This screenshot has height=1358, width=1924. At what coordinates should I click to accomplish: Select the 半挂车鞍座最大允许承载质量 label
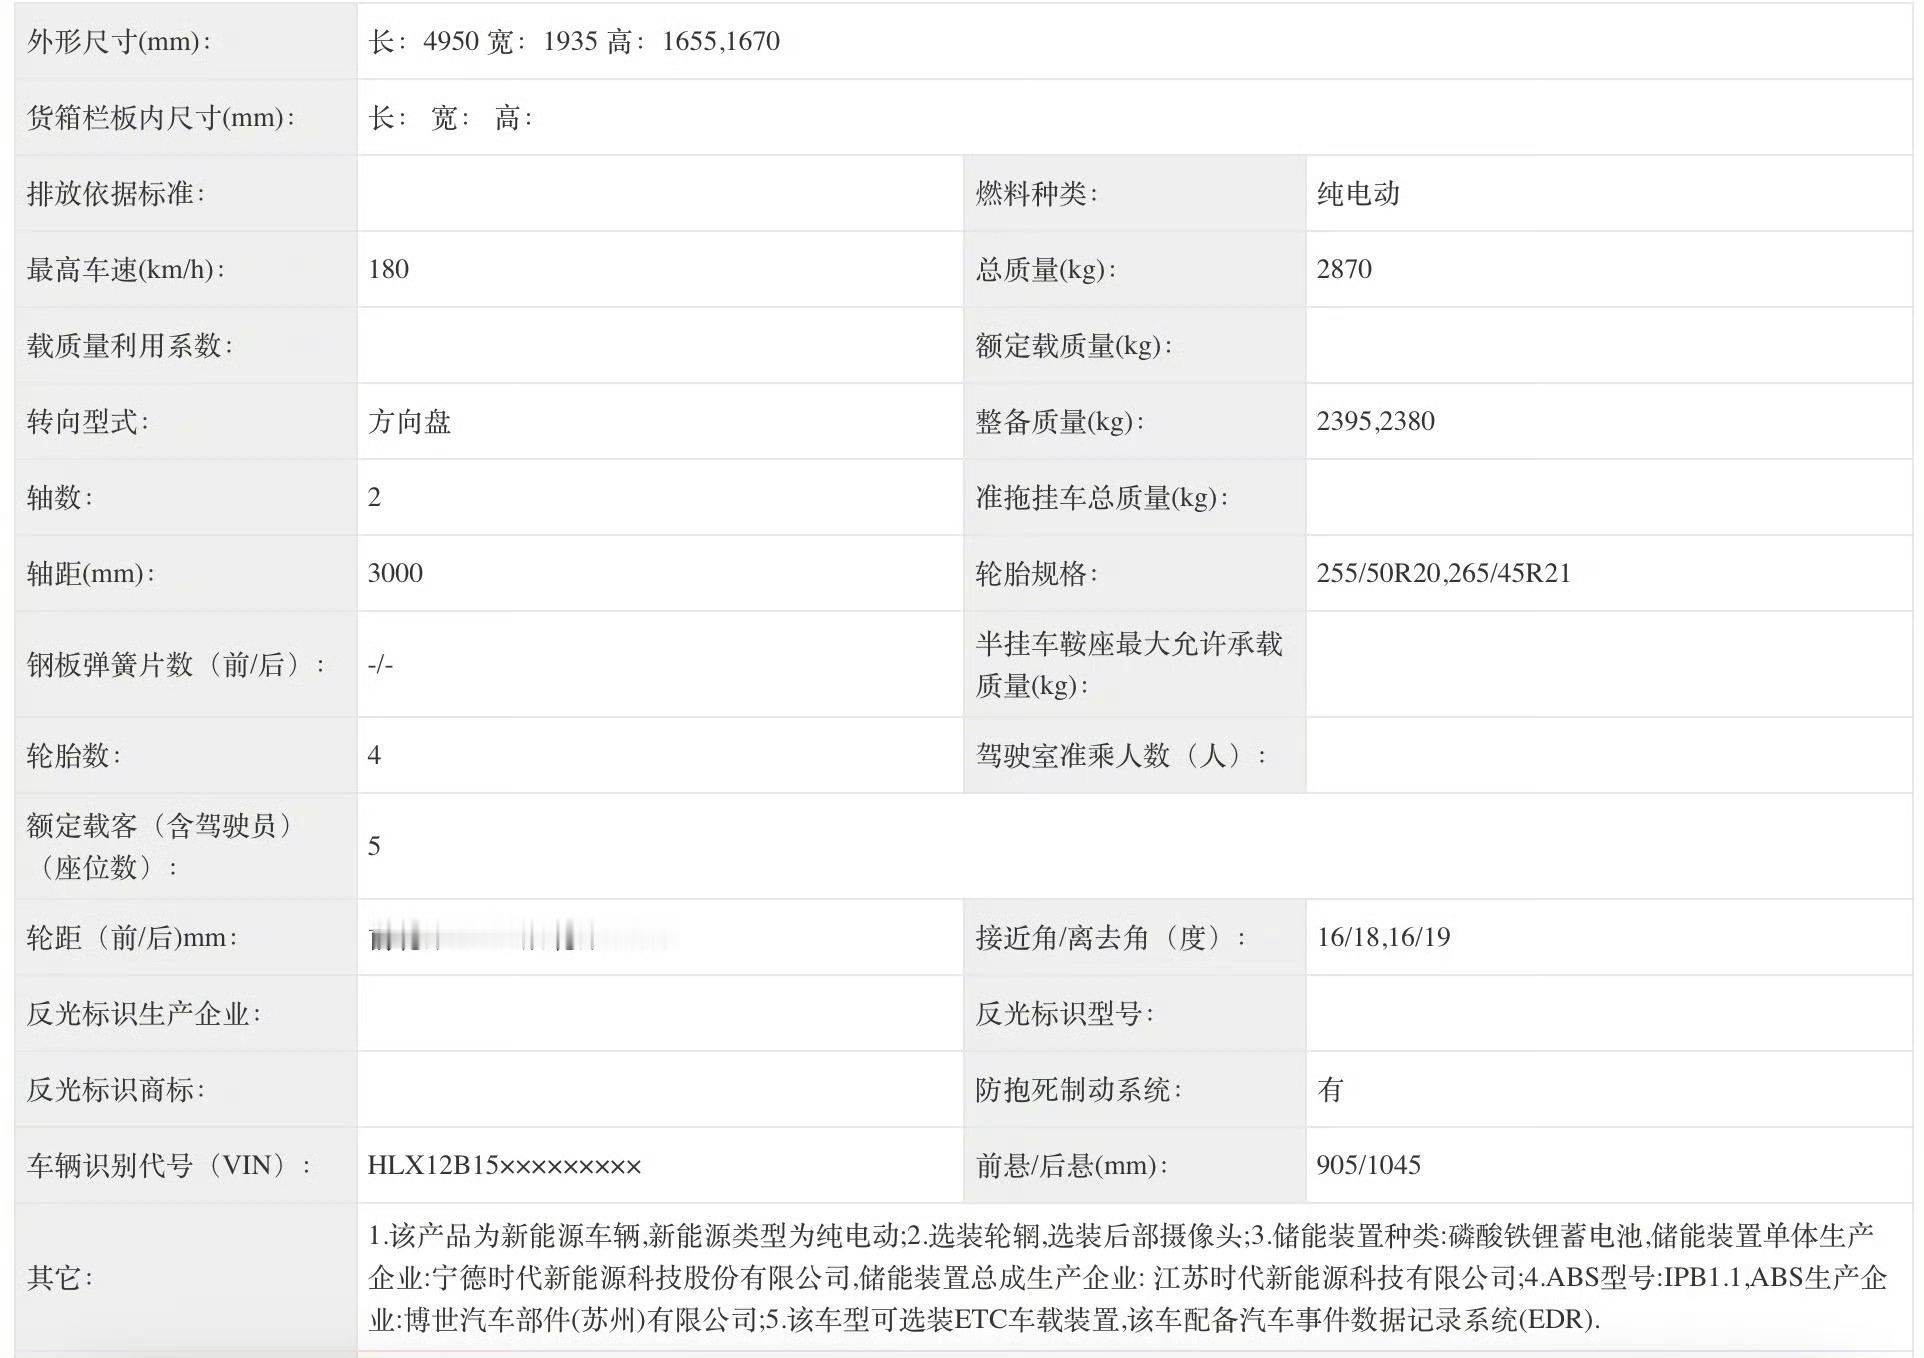click(1129, 665)
